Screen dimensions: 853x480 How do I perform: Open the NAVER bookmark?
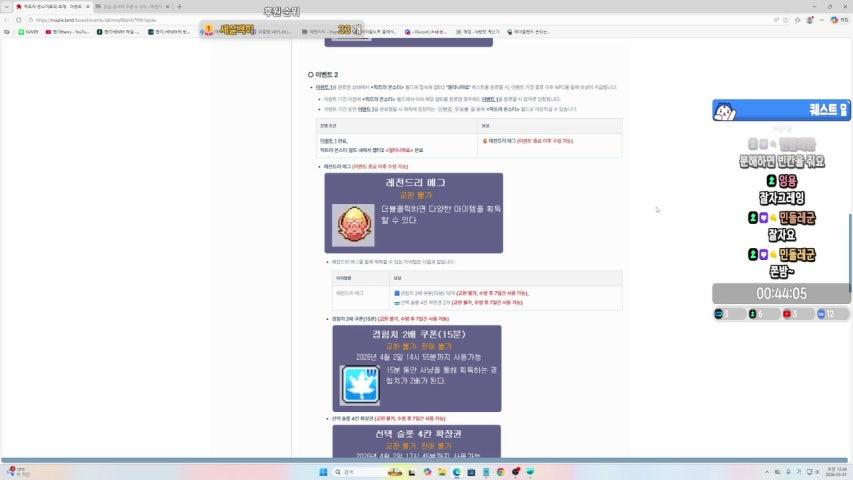[28, 32]
